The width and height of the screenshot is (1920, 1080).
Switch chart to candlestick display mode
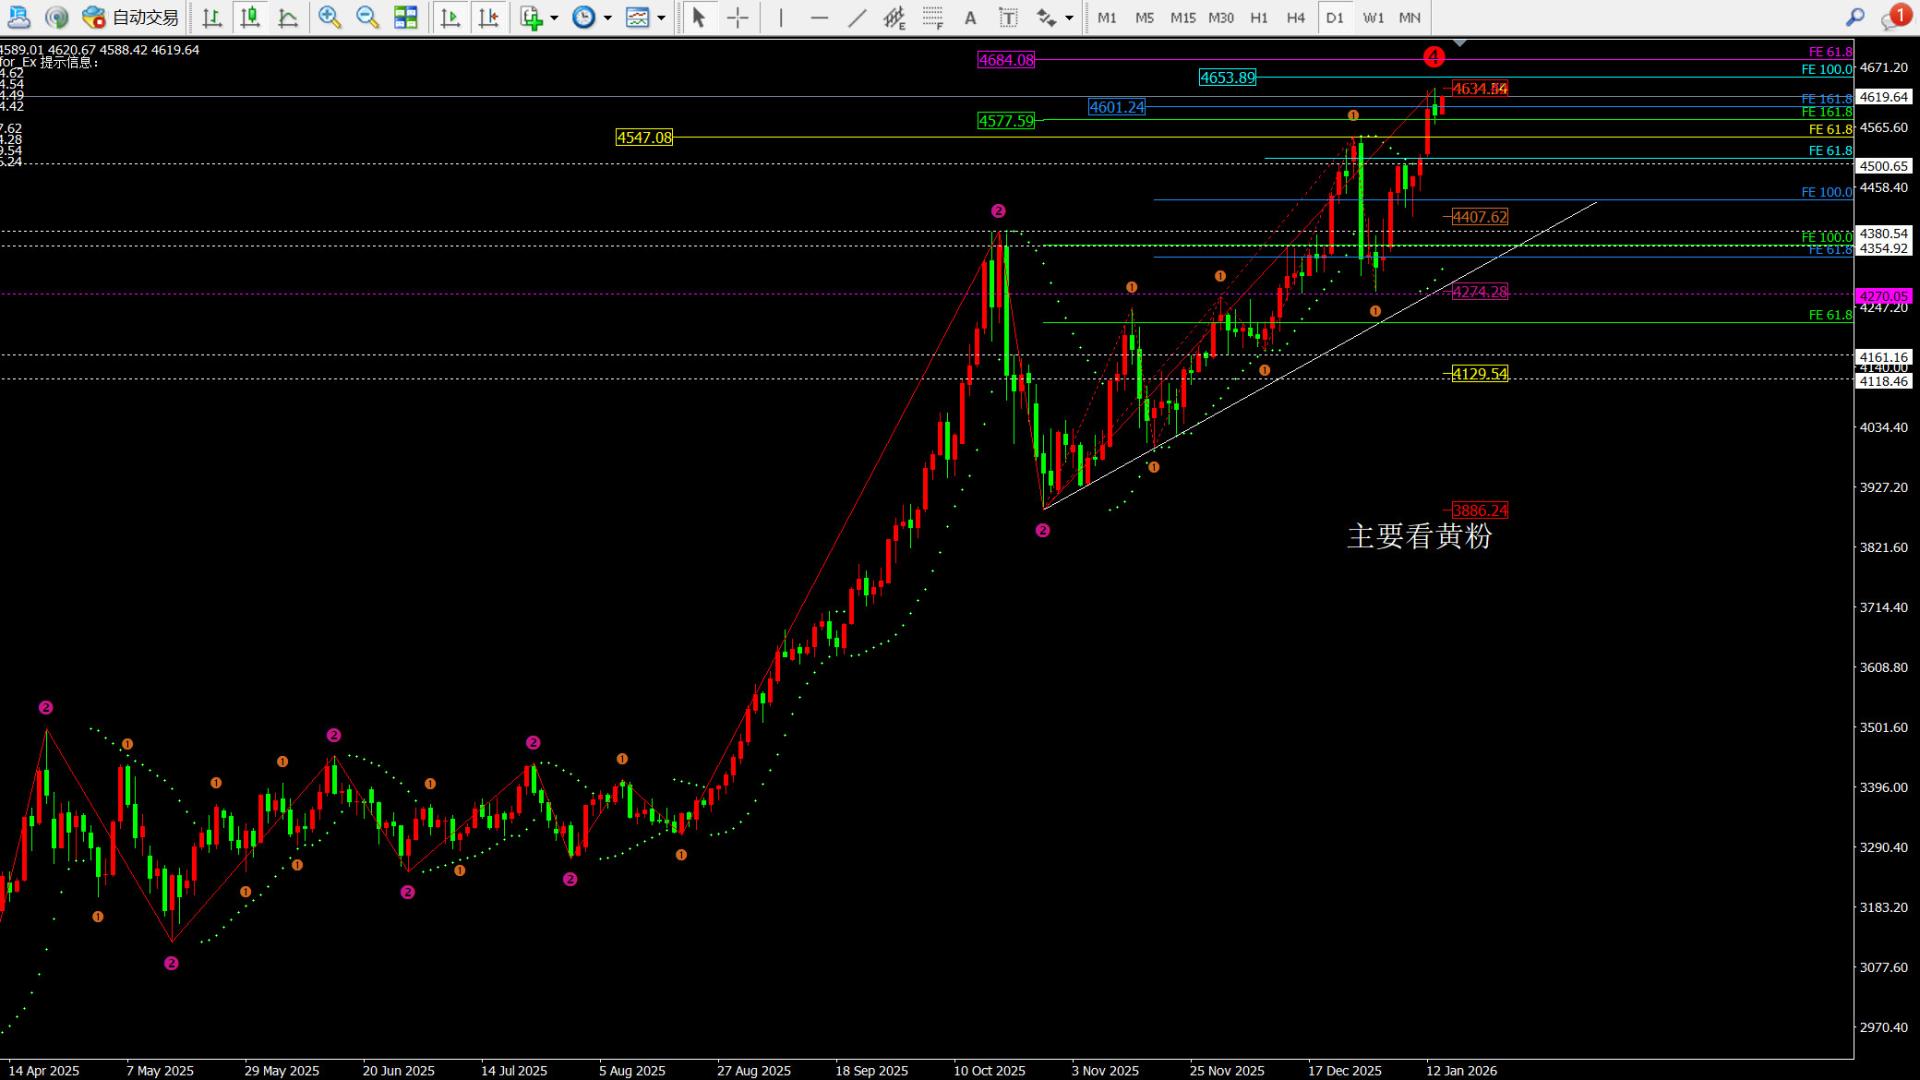(x=250, y=17)
